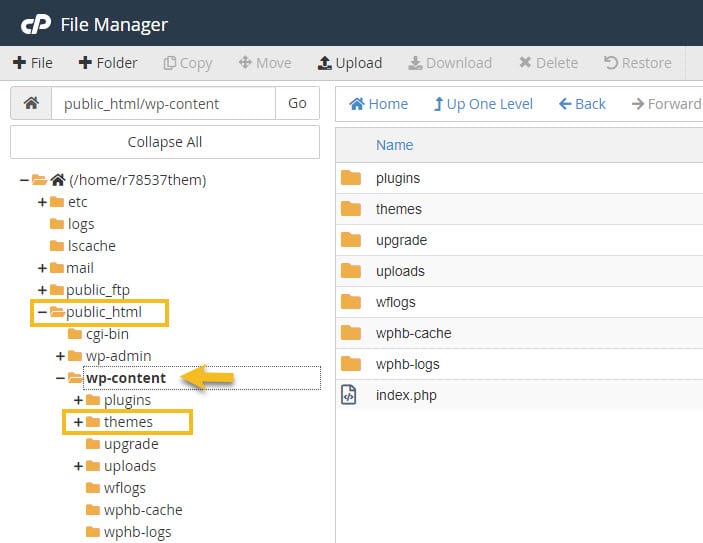This screenshot has width=703, height=543.
Task: Focus the path field showing public_html/wp-content
Action: coord(163,104)
